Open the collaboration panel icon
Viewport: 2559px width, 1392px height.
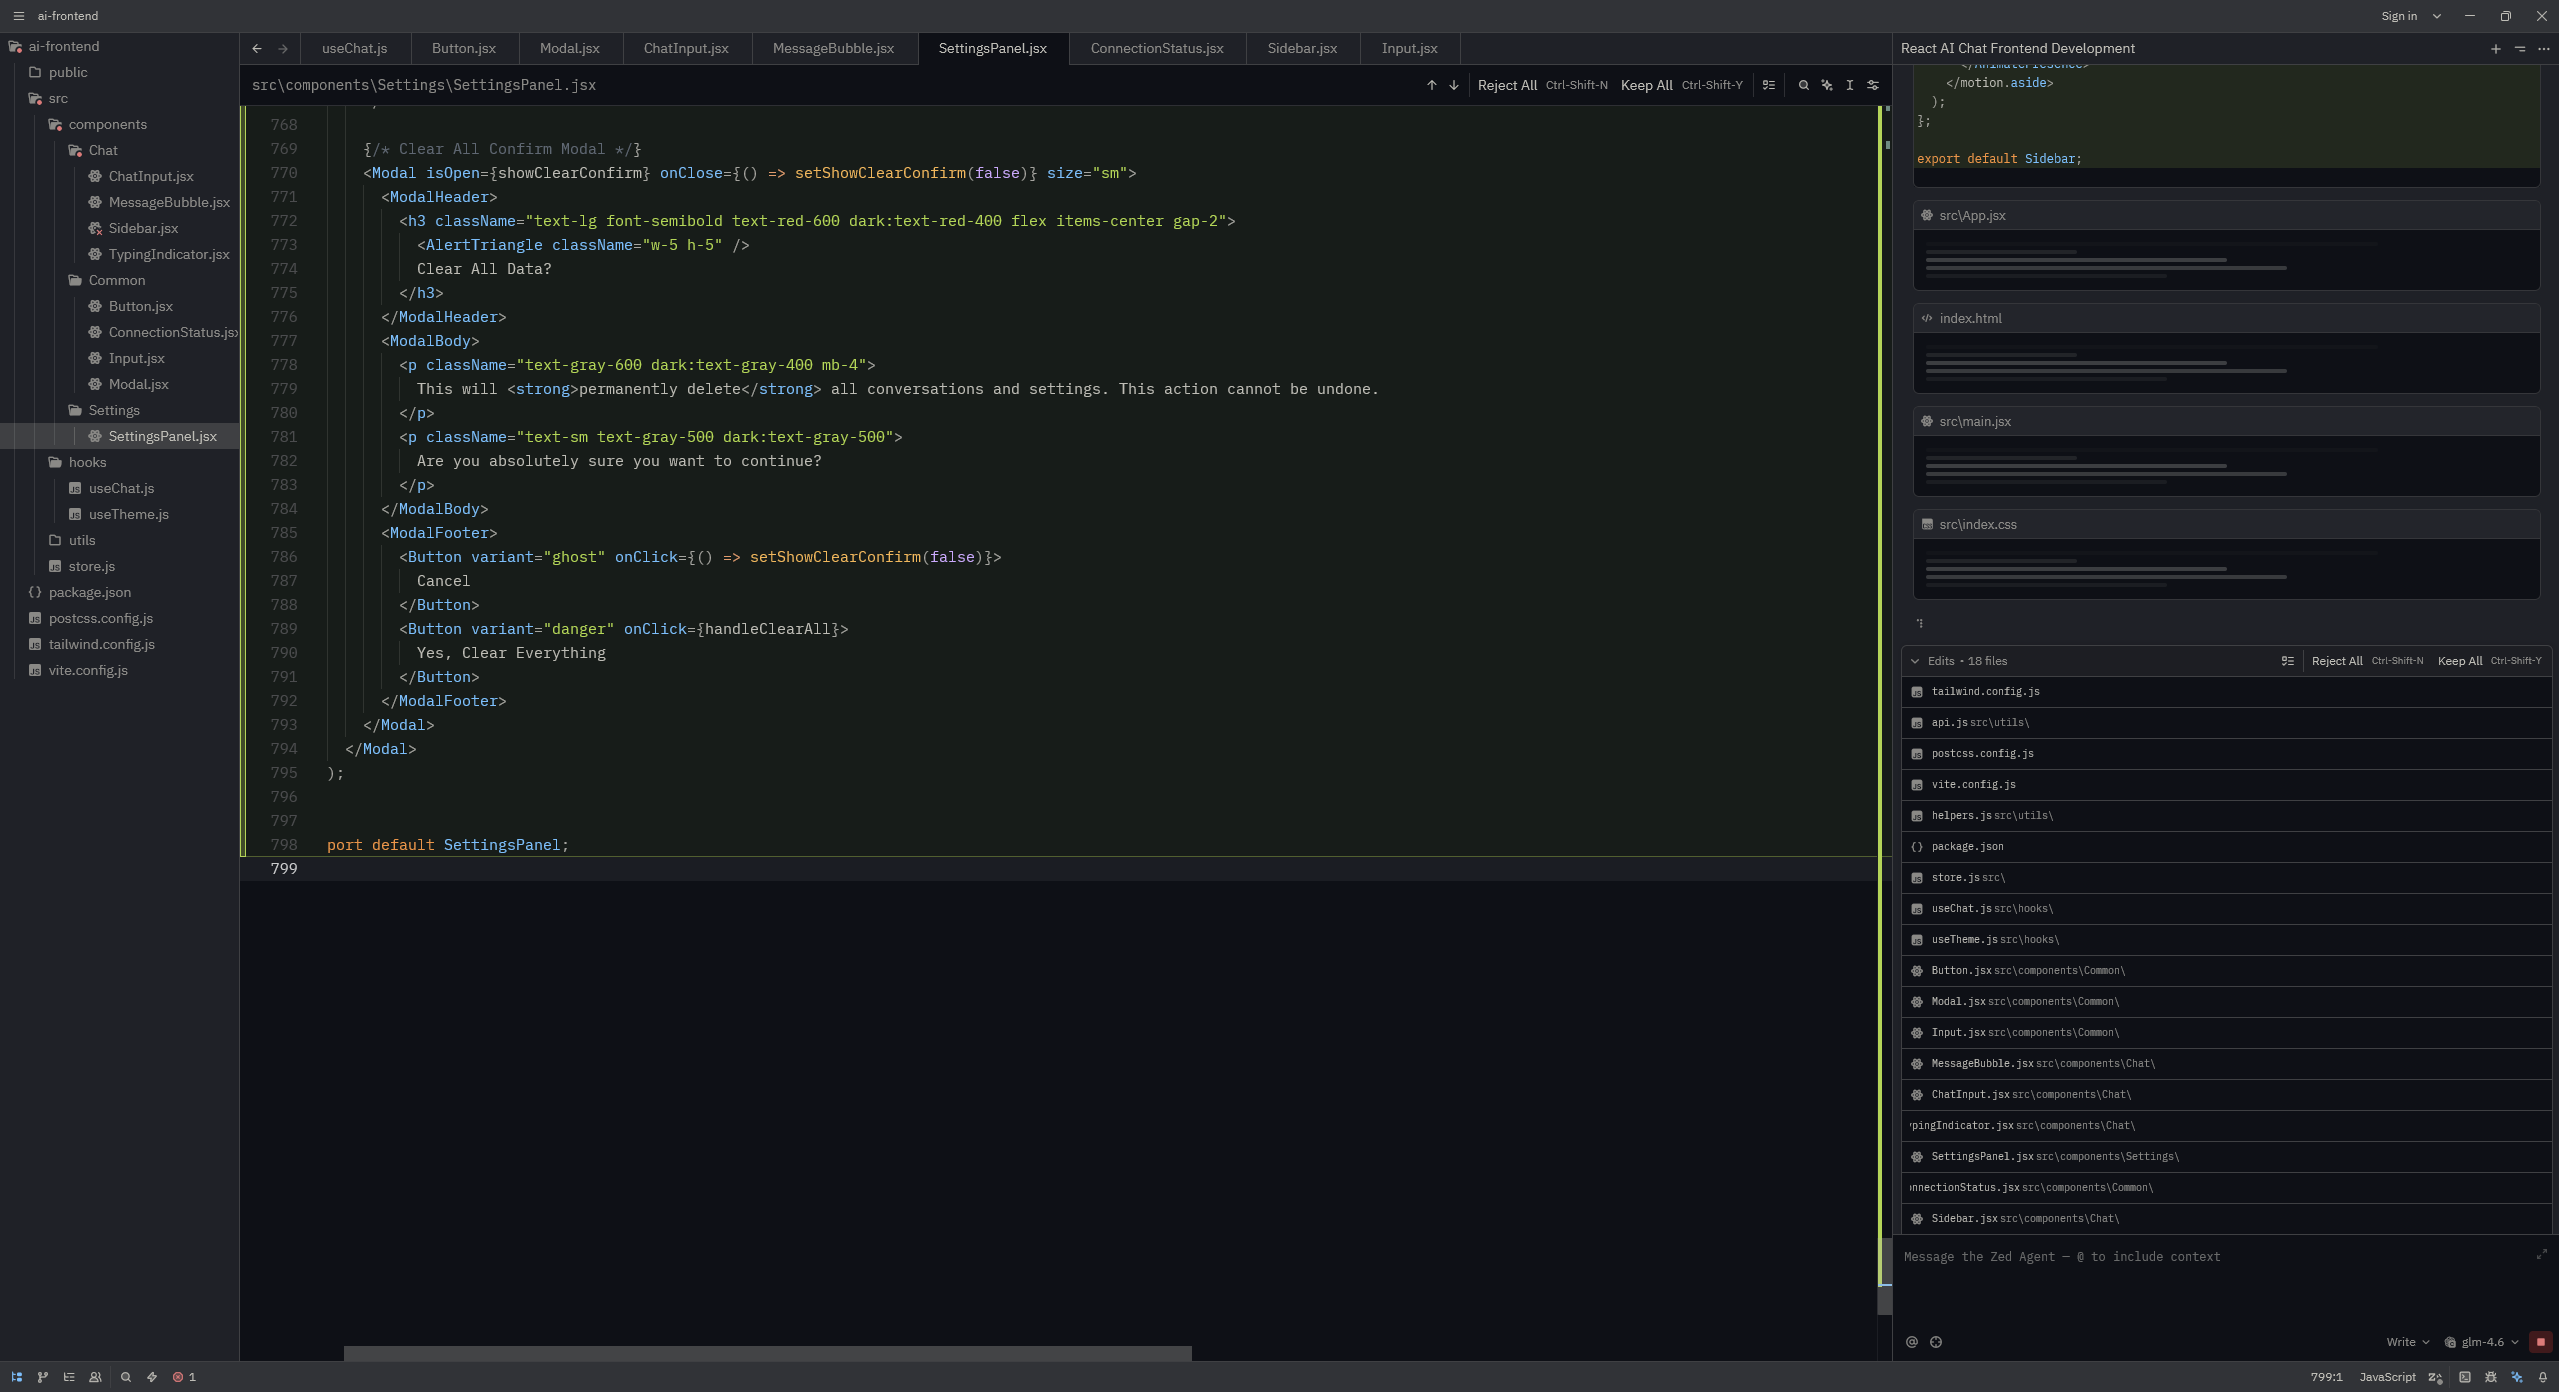tap(95, 1377)
